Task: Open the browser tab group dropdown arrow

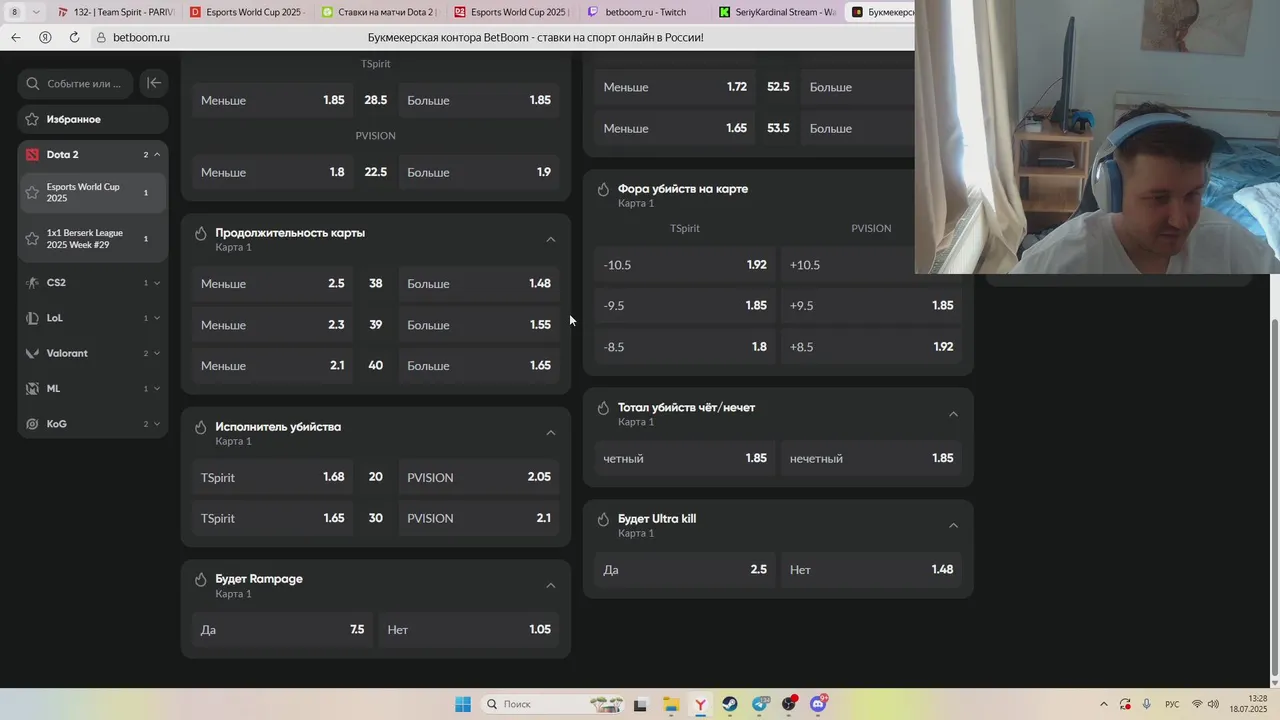Action: point(37,12)
